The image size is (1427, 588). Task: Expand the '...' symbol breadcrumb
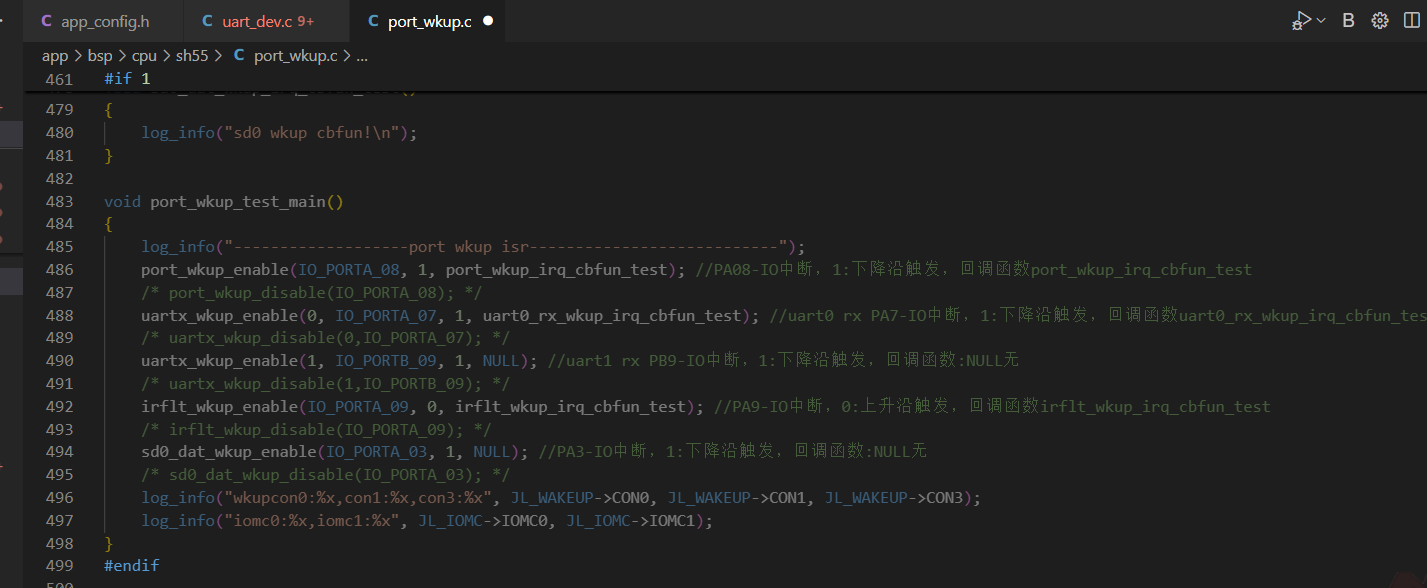[362, 56]
